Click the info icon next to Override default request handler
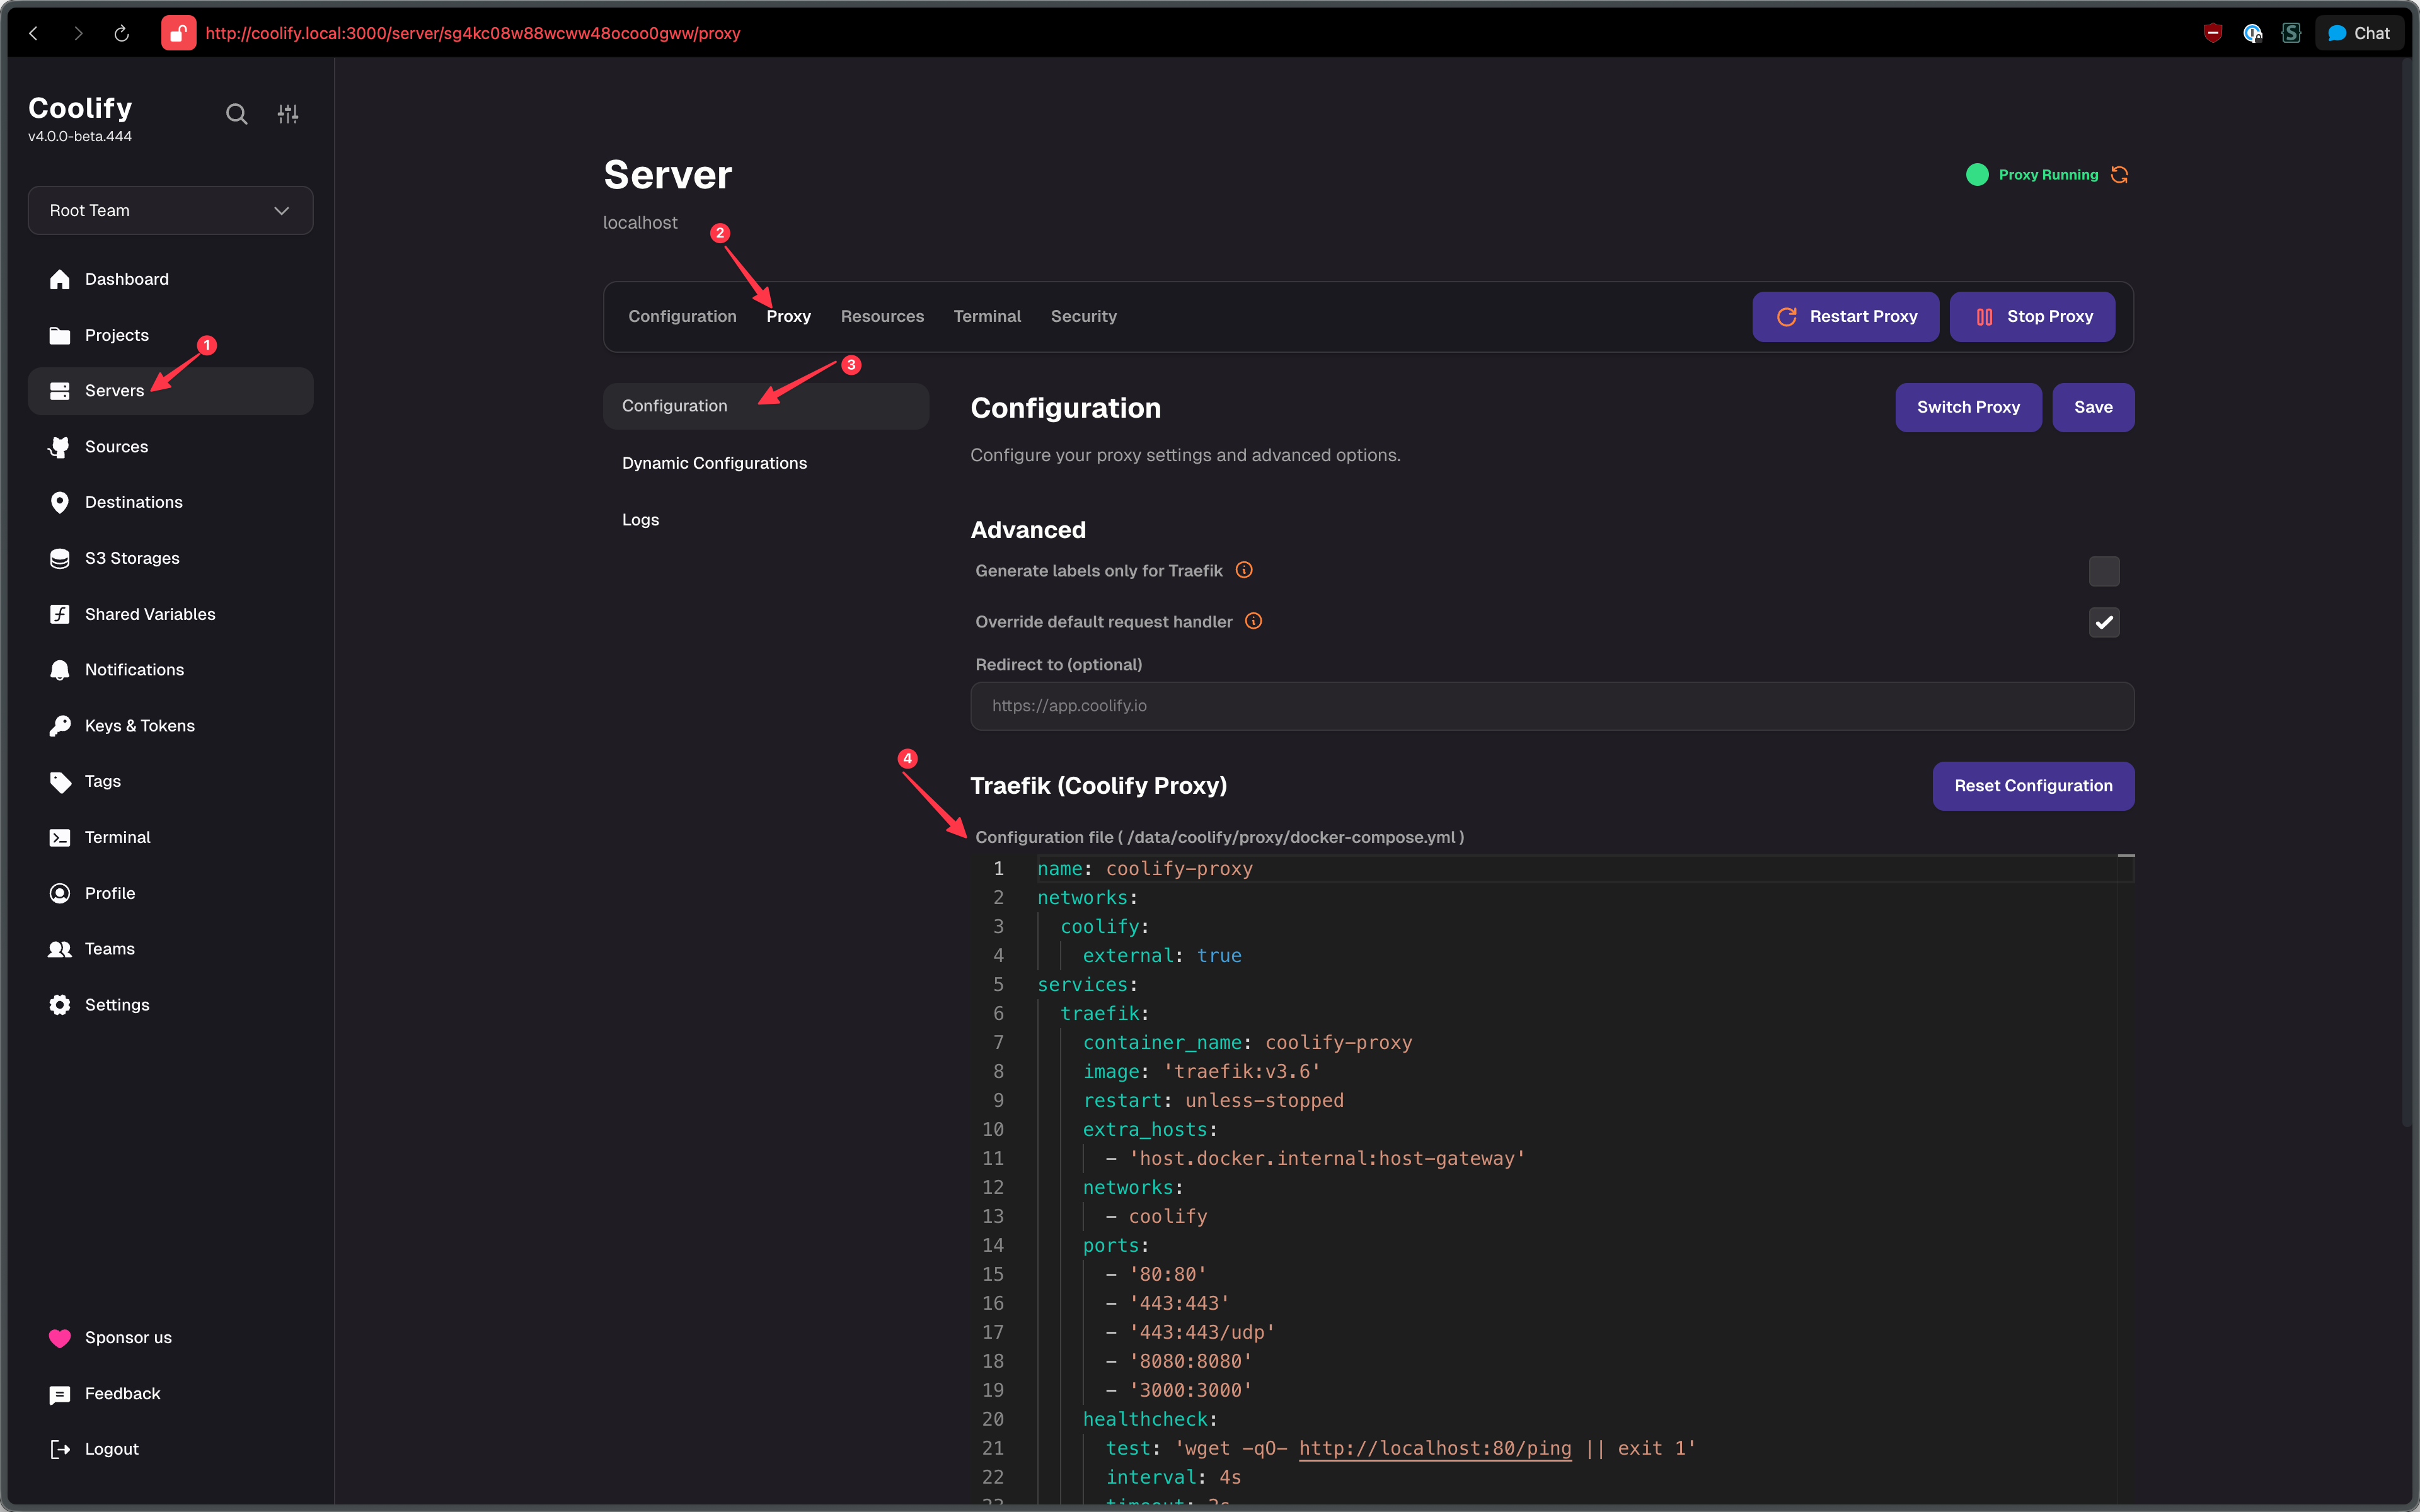Viewport: 2420px width, 1512px height. point(1254,621)
